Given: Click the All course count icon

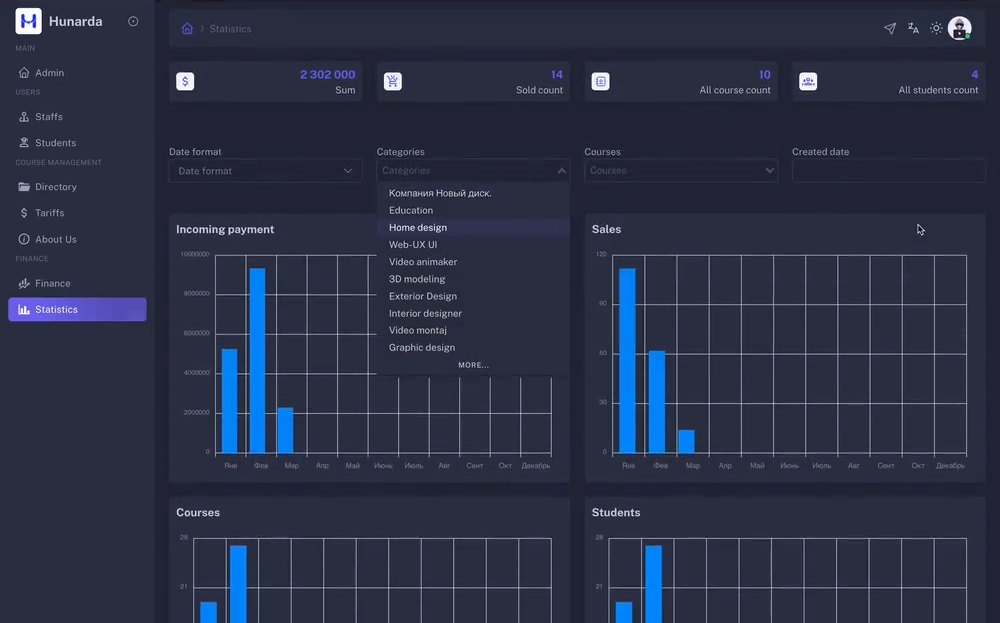Looking at the screenshot, I should [x=600, y=81].
